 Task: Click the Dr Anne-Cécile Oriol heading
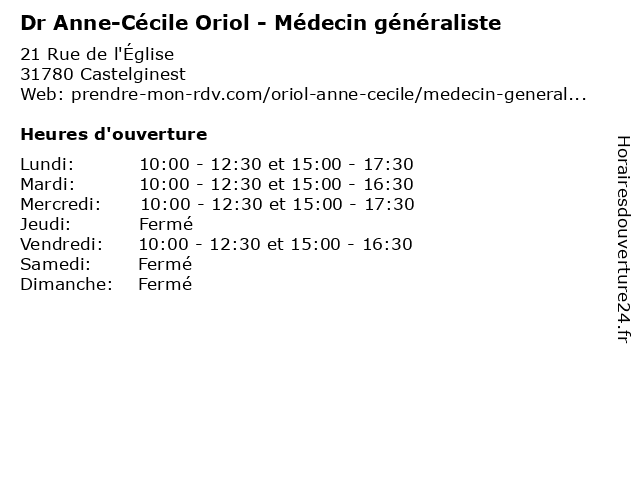coord(260,23)
